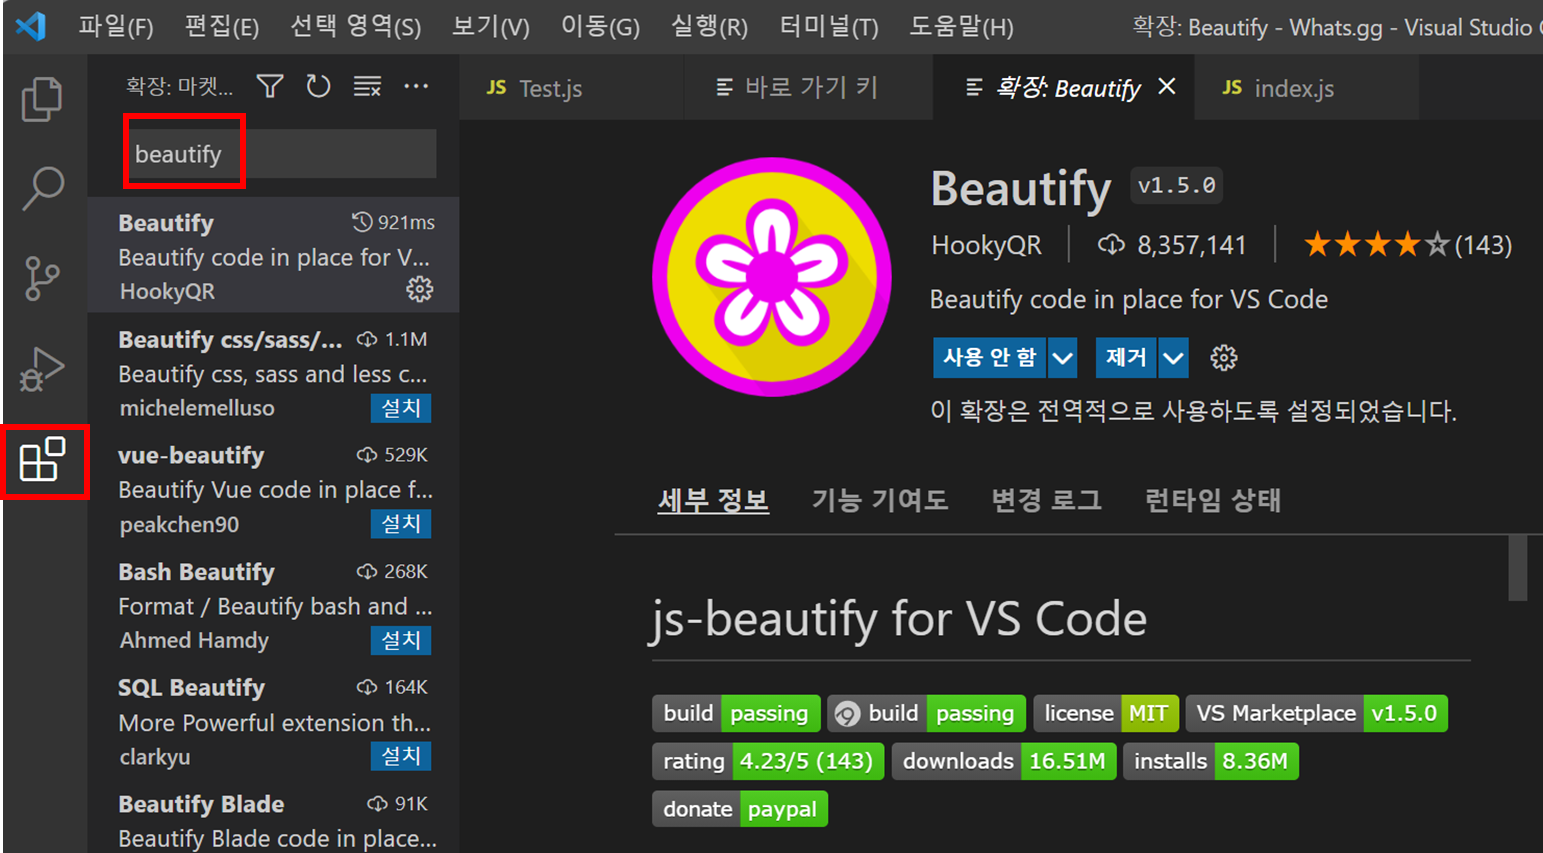Refresh the extensions list
Image resolution: width=1543 pixels, height=853 pixels.
click(x=318, y=87)
